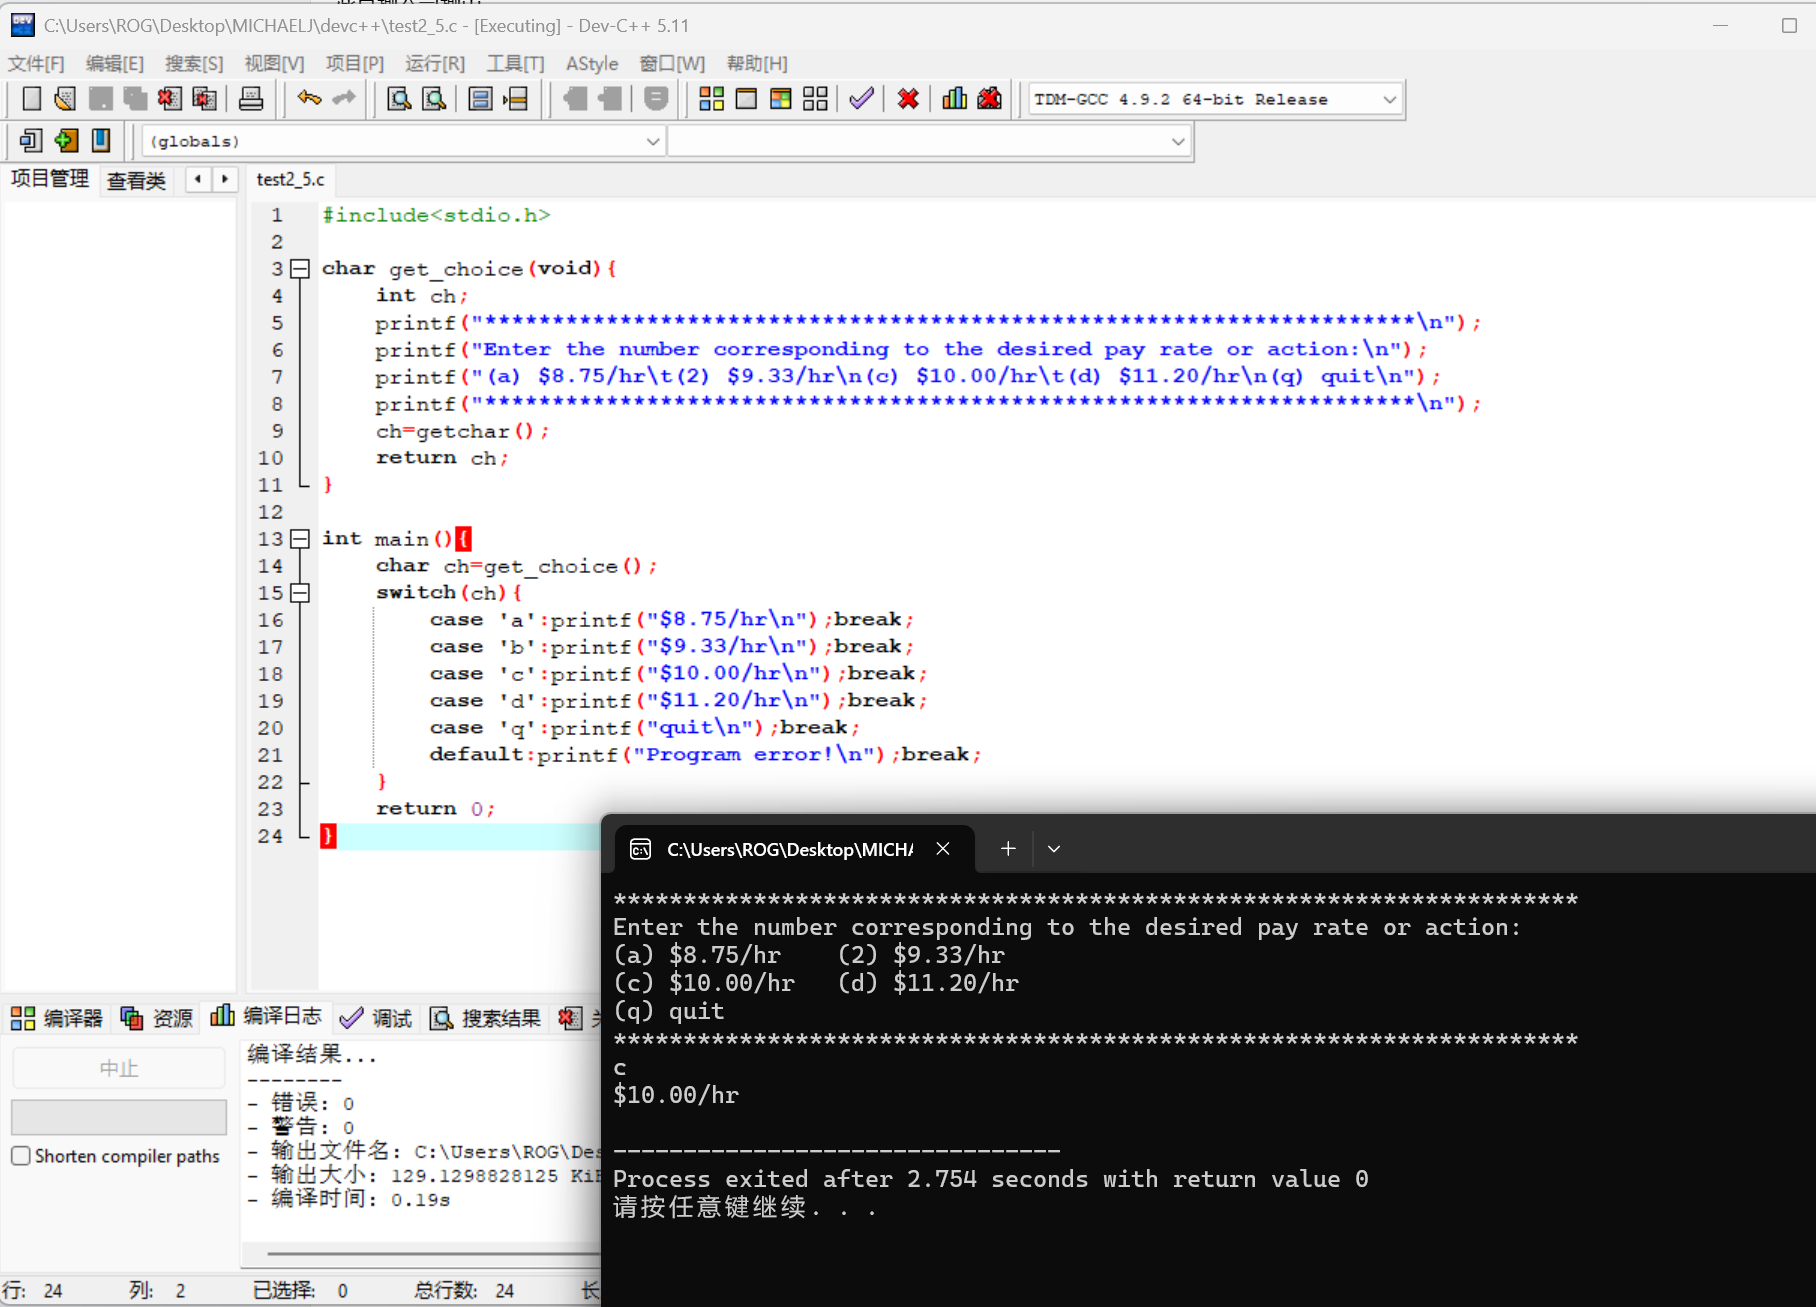Switch to the 项目管理 panel tab
Image resolution: width=1816 pixels, height=1307 pixels.
coord(50,179)
